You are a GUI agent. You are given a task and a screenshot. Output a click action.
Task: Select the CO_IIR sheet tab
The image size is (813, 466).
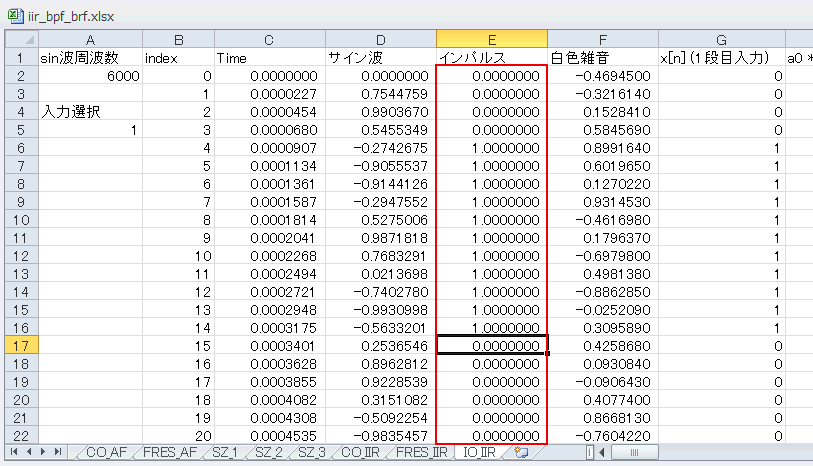click(360, 452)
